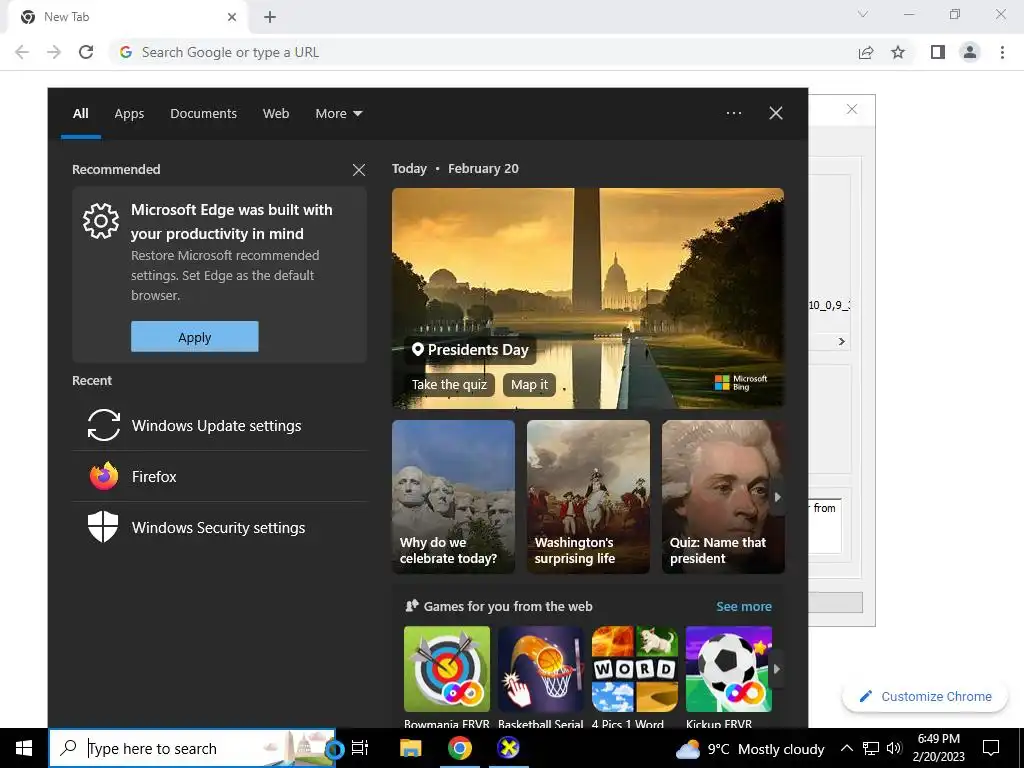Viewport: 1024px width, 768px height.
Task: Share this page from address bar
Action: click(x=866, y=52)
